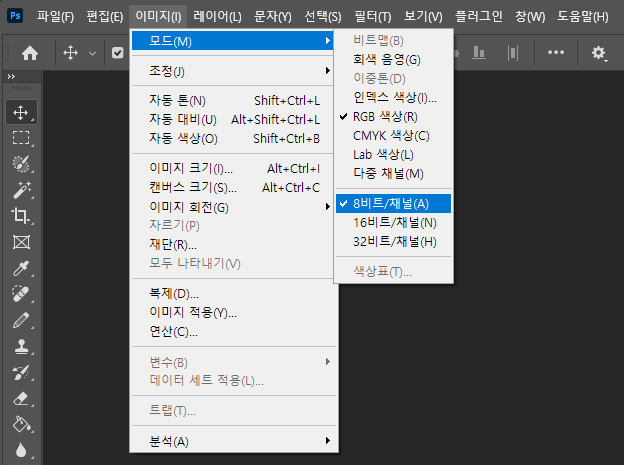Open the tool preset picker chevron
Image resolution: width=624 pixels, height=465 pixels.
point(92,53)
